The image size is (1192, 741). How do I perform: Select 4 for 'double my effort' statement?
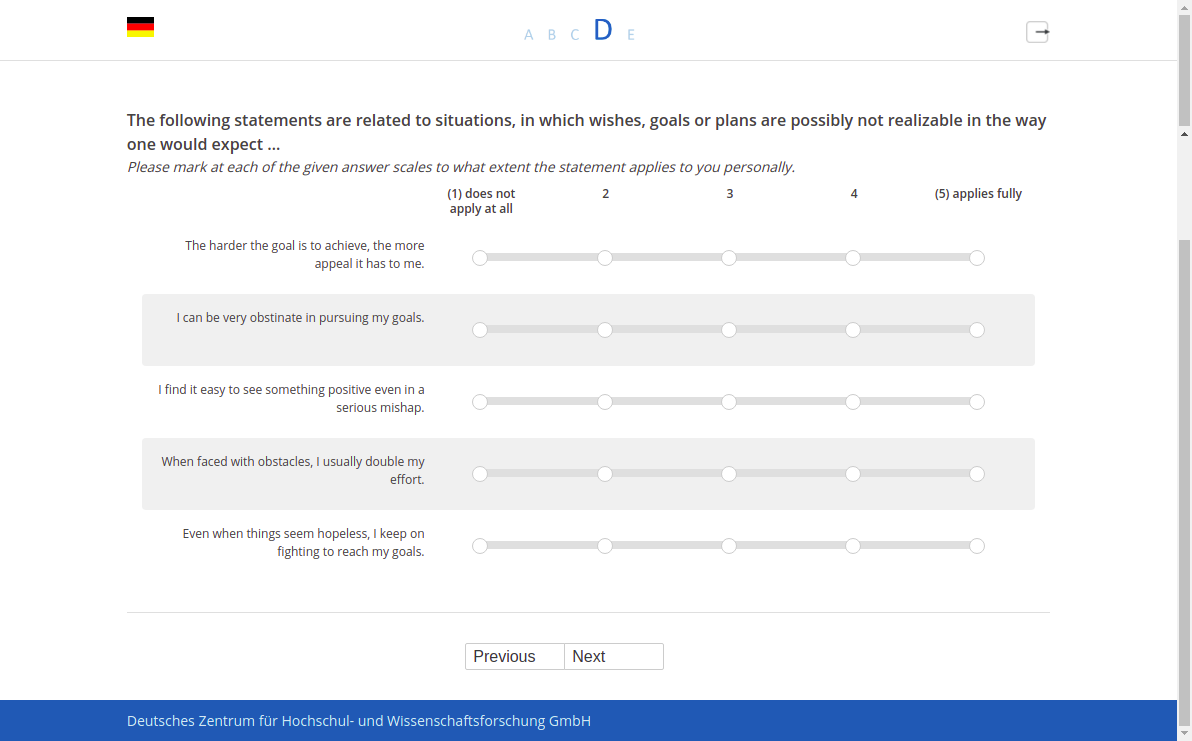(853, 474)
